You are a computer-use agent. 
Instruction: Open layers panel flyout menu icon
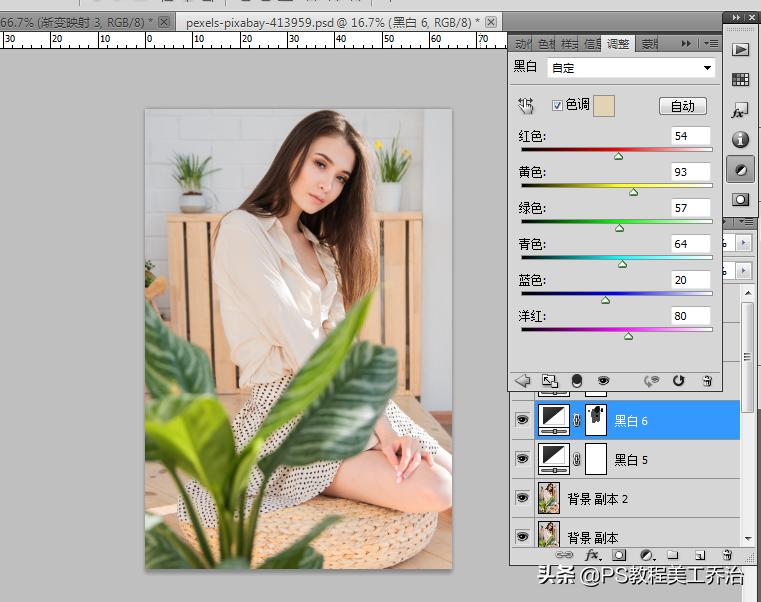pos(745,222)
